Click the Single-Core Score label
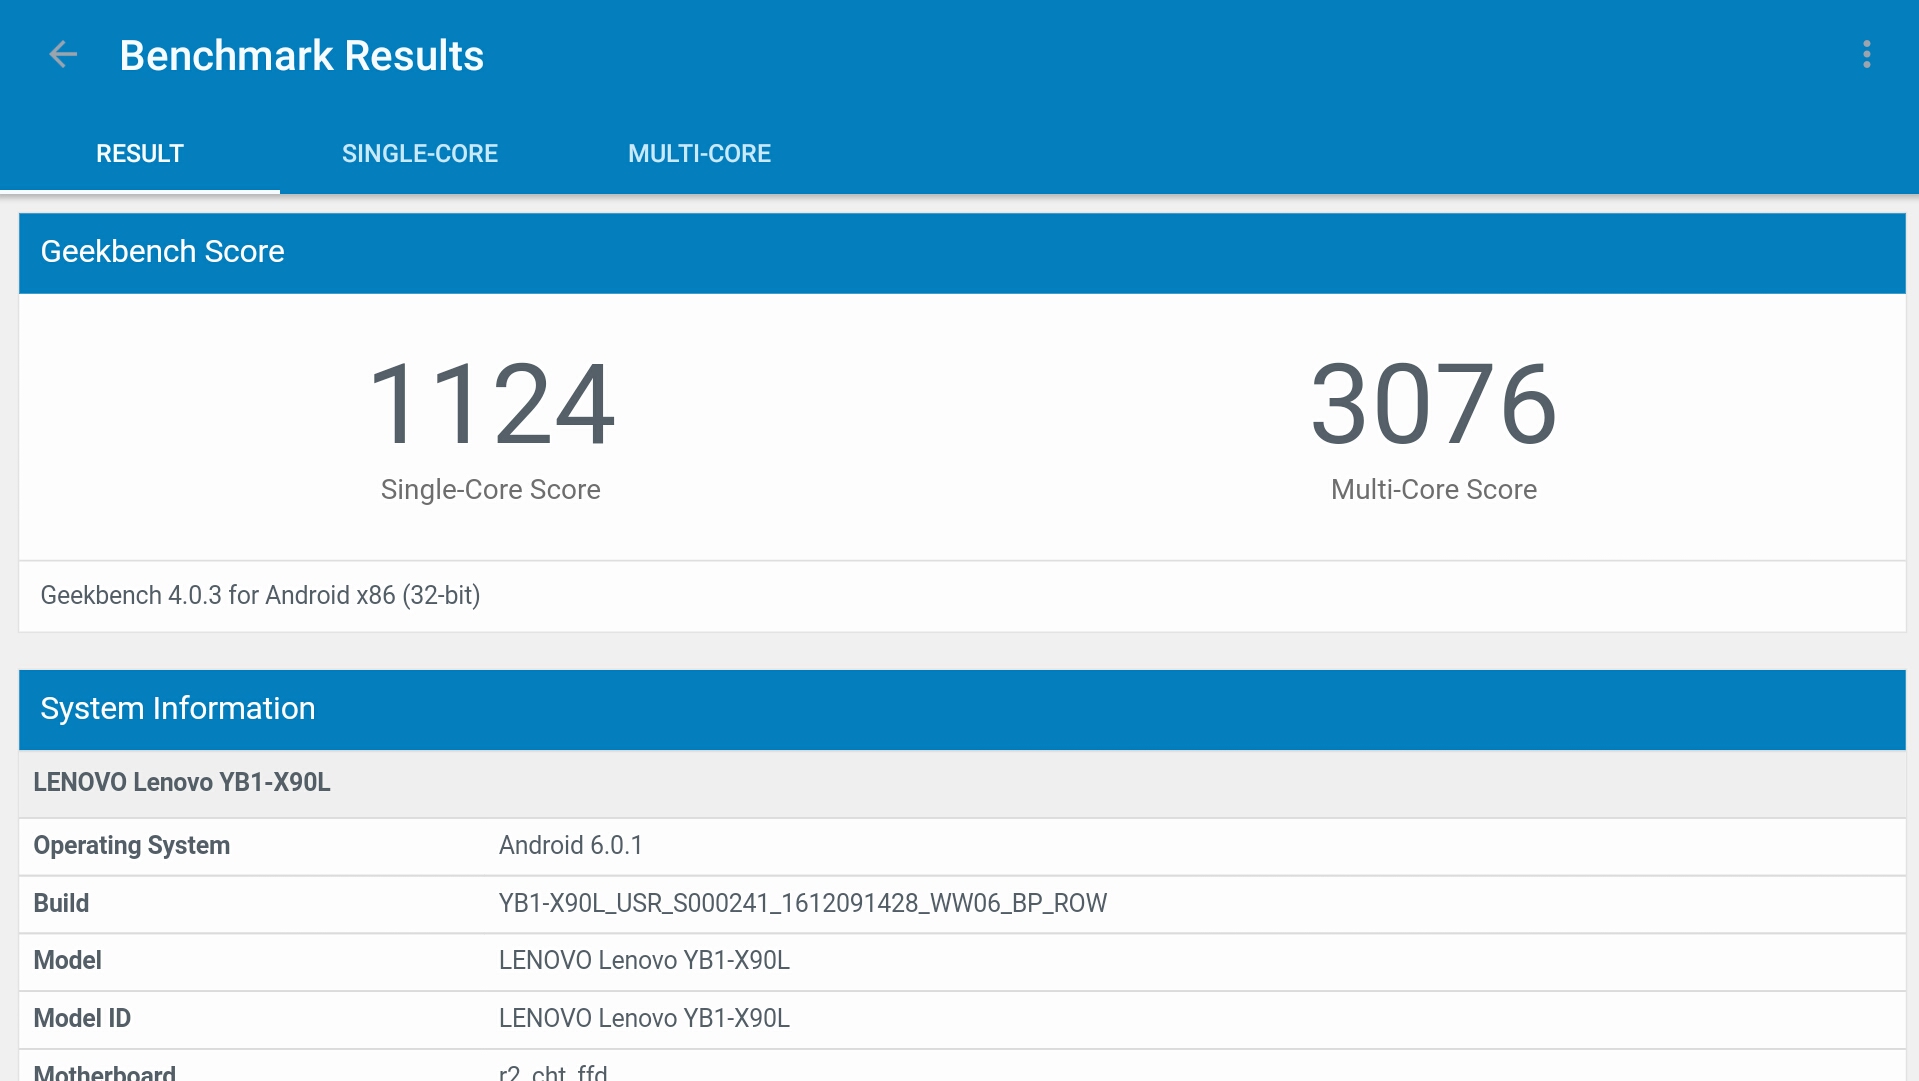This screenshot has width=1919, height=1081. coord(490,490)
